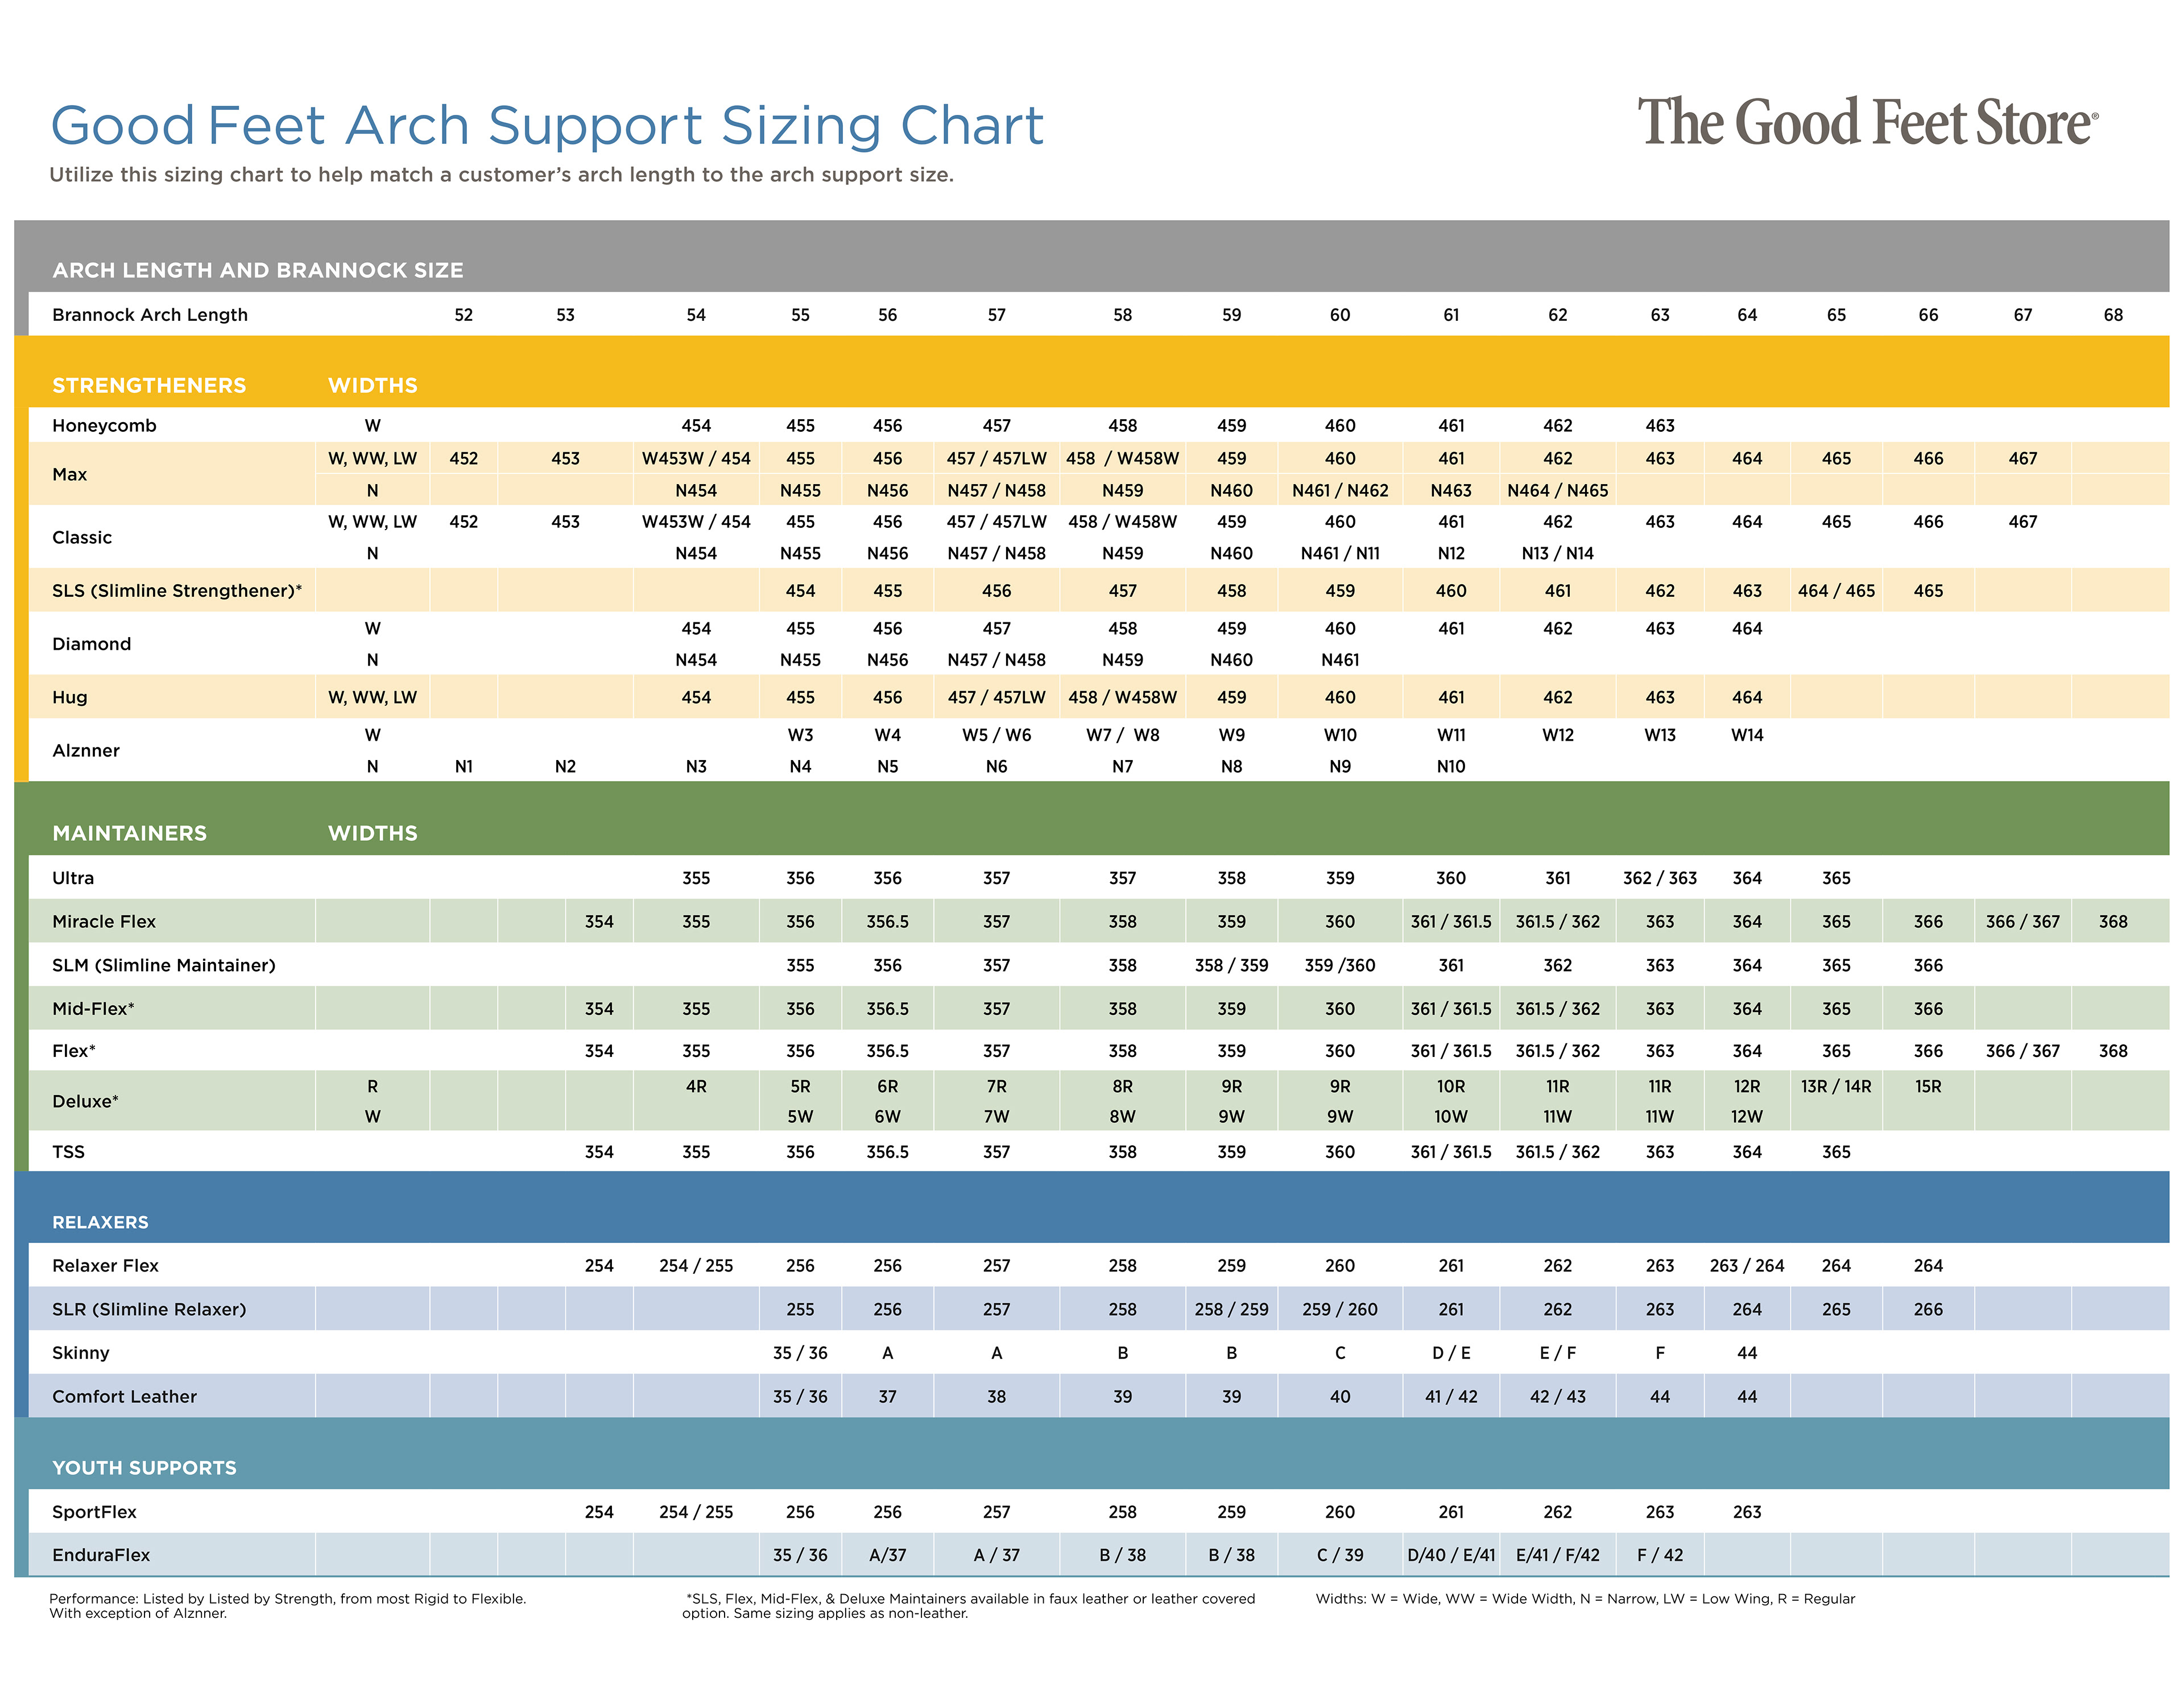This screenshot has height=1689, width=2184.
Task: Click the Widths legend footnote text
Action: 1584,1598
